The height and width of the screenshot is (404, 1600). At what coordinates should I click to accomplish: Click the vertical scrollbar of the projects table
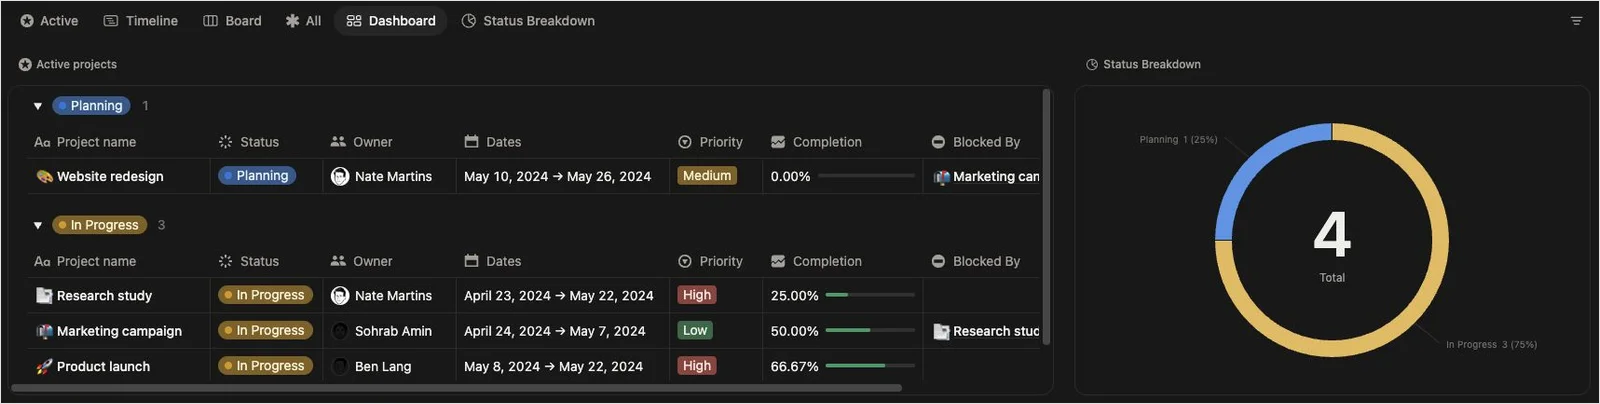(1047, 217)
